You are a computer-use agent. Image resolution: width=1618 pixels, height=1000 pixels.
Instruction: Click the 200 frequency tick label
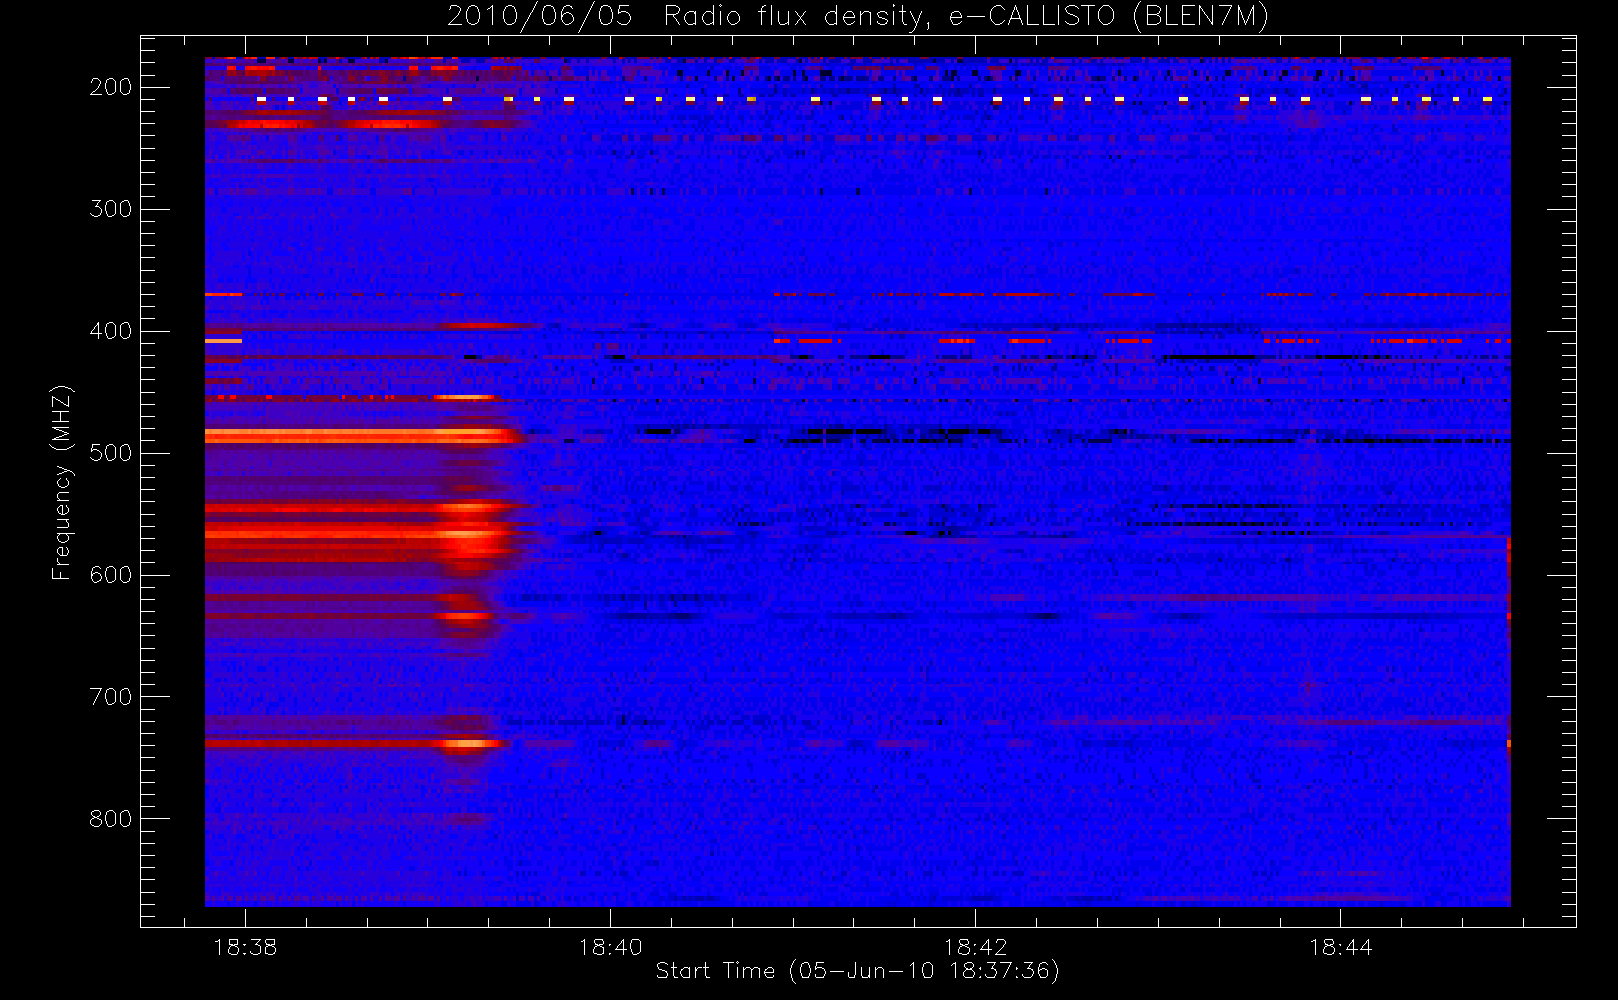pos(111,87)
